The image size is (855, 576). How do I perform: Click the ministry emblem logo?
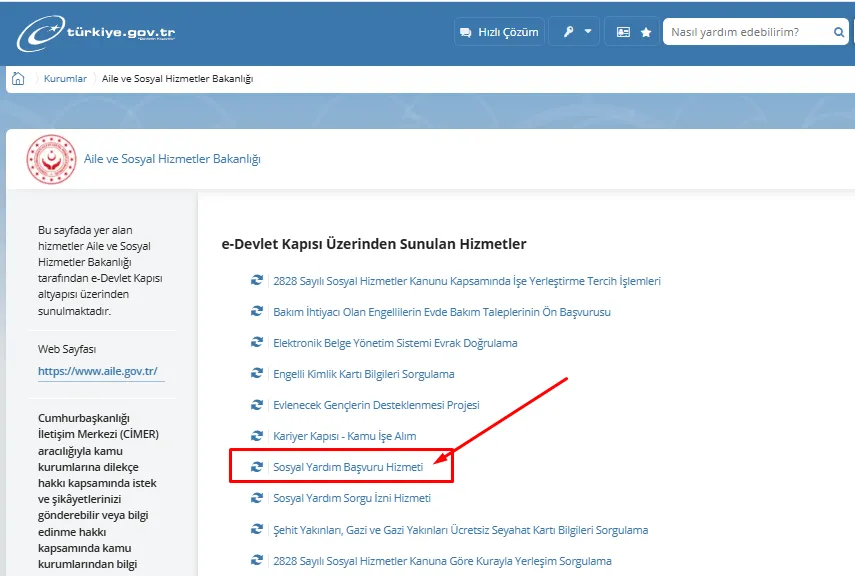pyautogui.click(x=50, y=159)
